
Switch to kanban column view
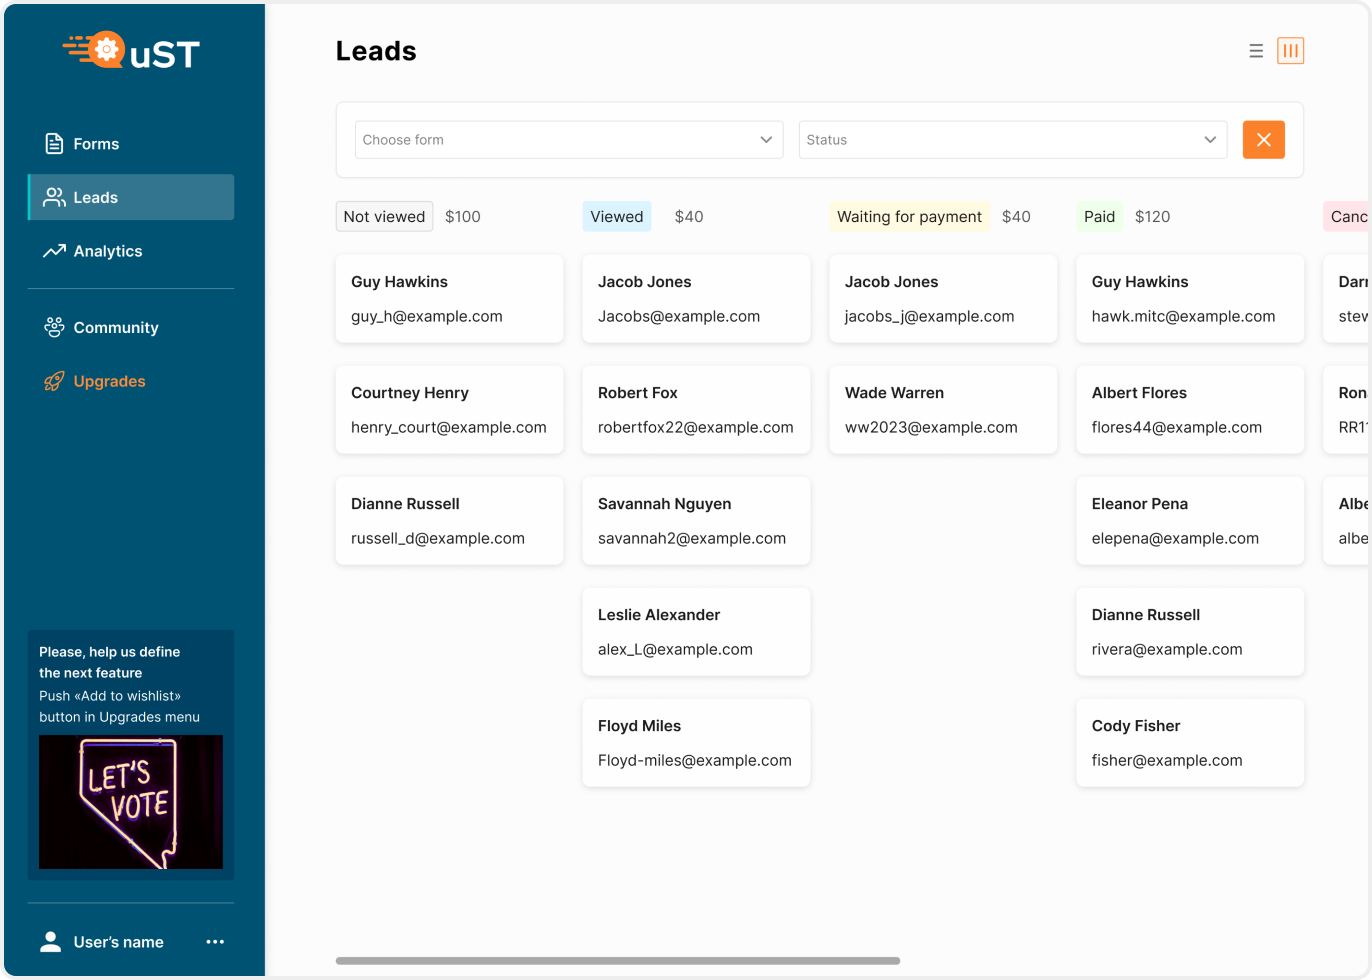tap(1290, 51)
